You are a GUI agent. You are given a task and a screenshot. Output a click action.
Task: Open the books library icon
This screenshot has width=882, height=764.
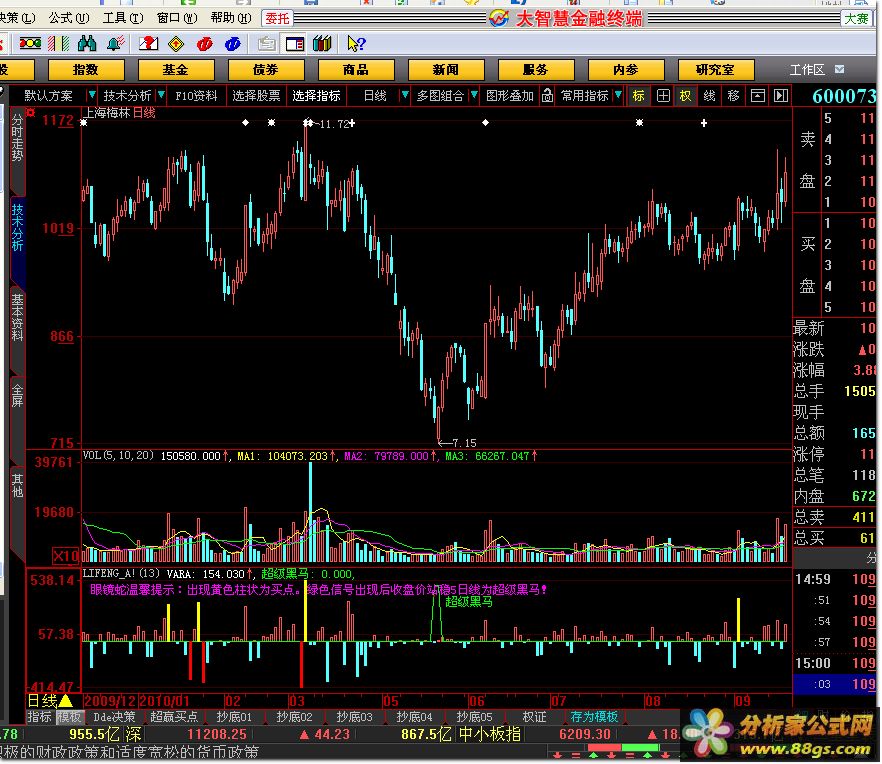[322, 43]
